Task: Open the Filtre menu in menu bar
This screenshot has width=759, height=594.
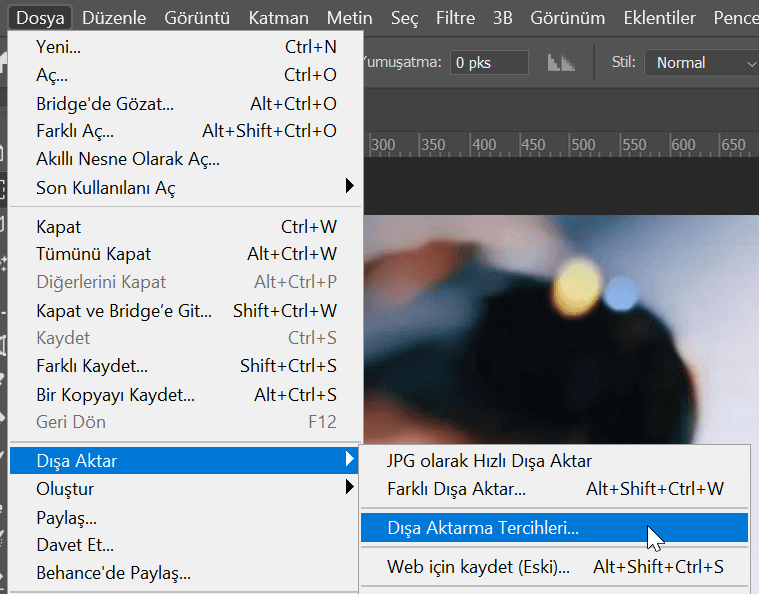Action: point(455,18)
